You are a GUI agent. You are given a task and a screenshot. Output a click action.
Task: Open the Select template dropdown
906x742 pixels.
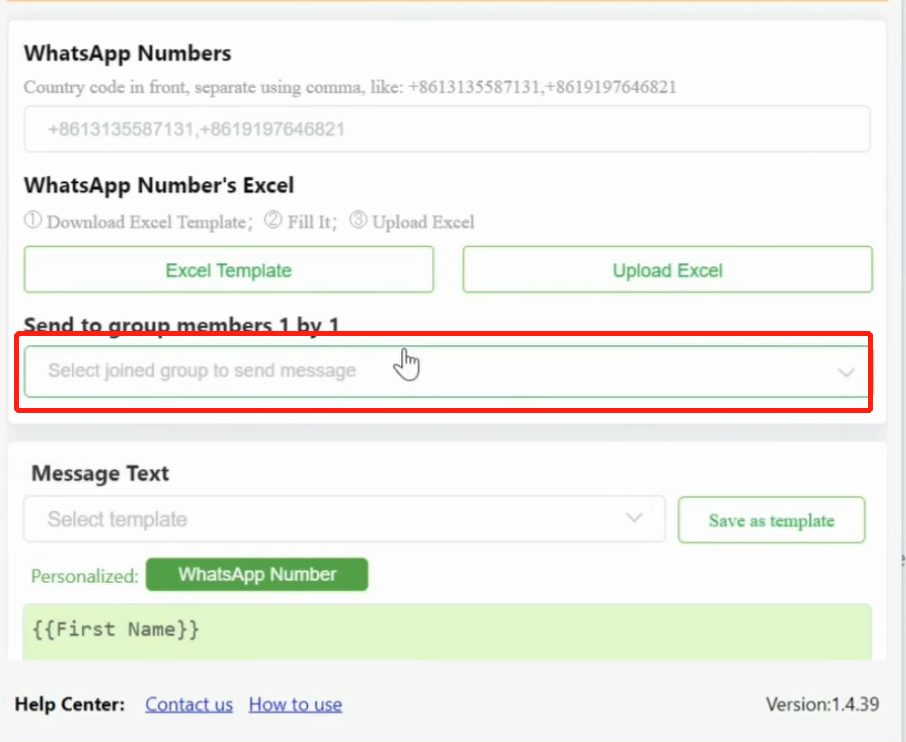coord(344,519)
